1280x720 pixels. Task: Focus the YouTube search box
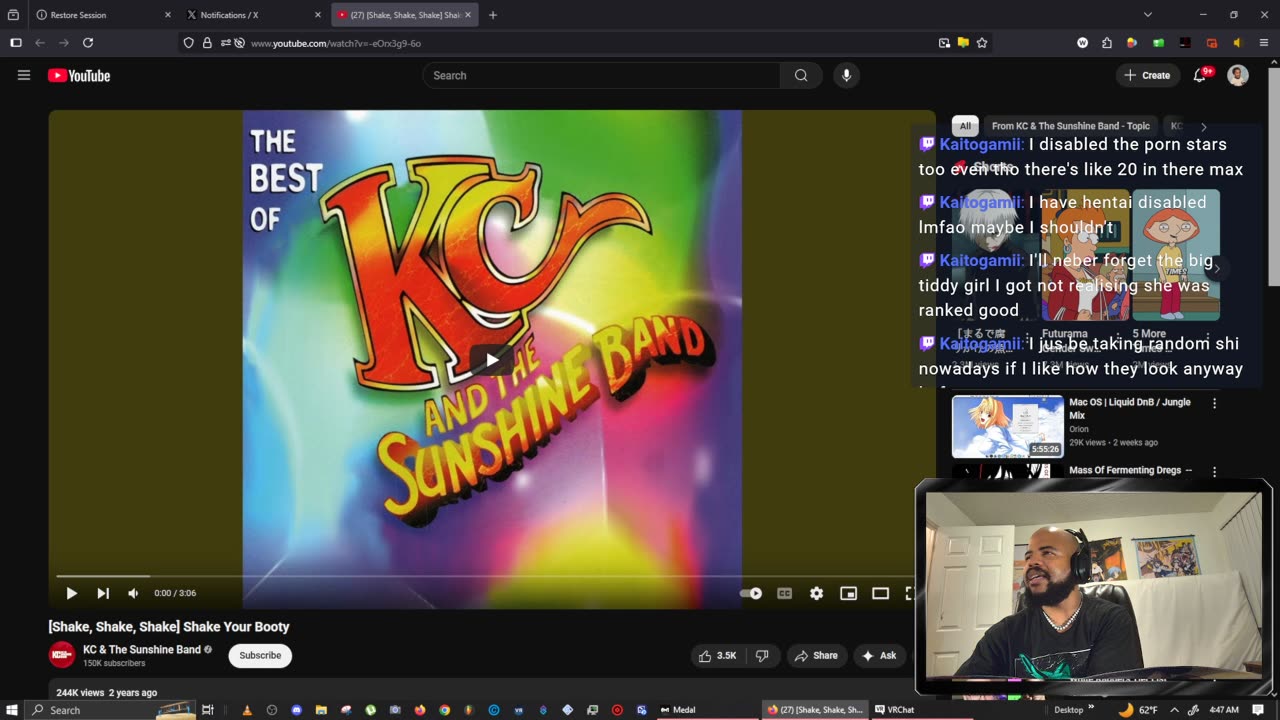tap(601, 75)
